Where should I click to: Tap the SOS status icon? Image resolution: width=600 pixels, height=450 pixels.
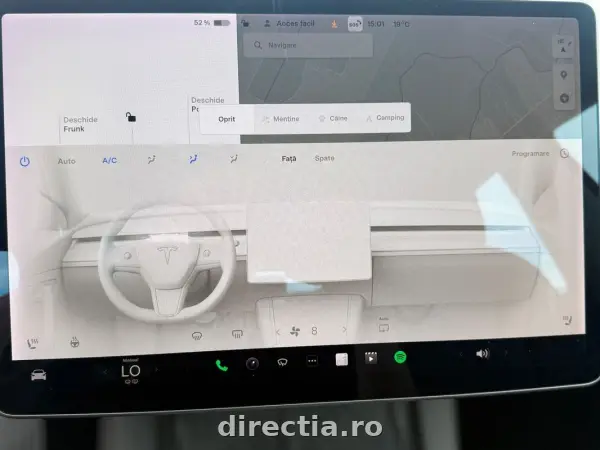(355, 24)
